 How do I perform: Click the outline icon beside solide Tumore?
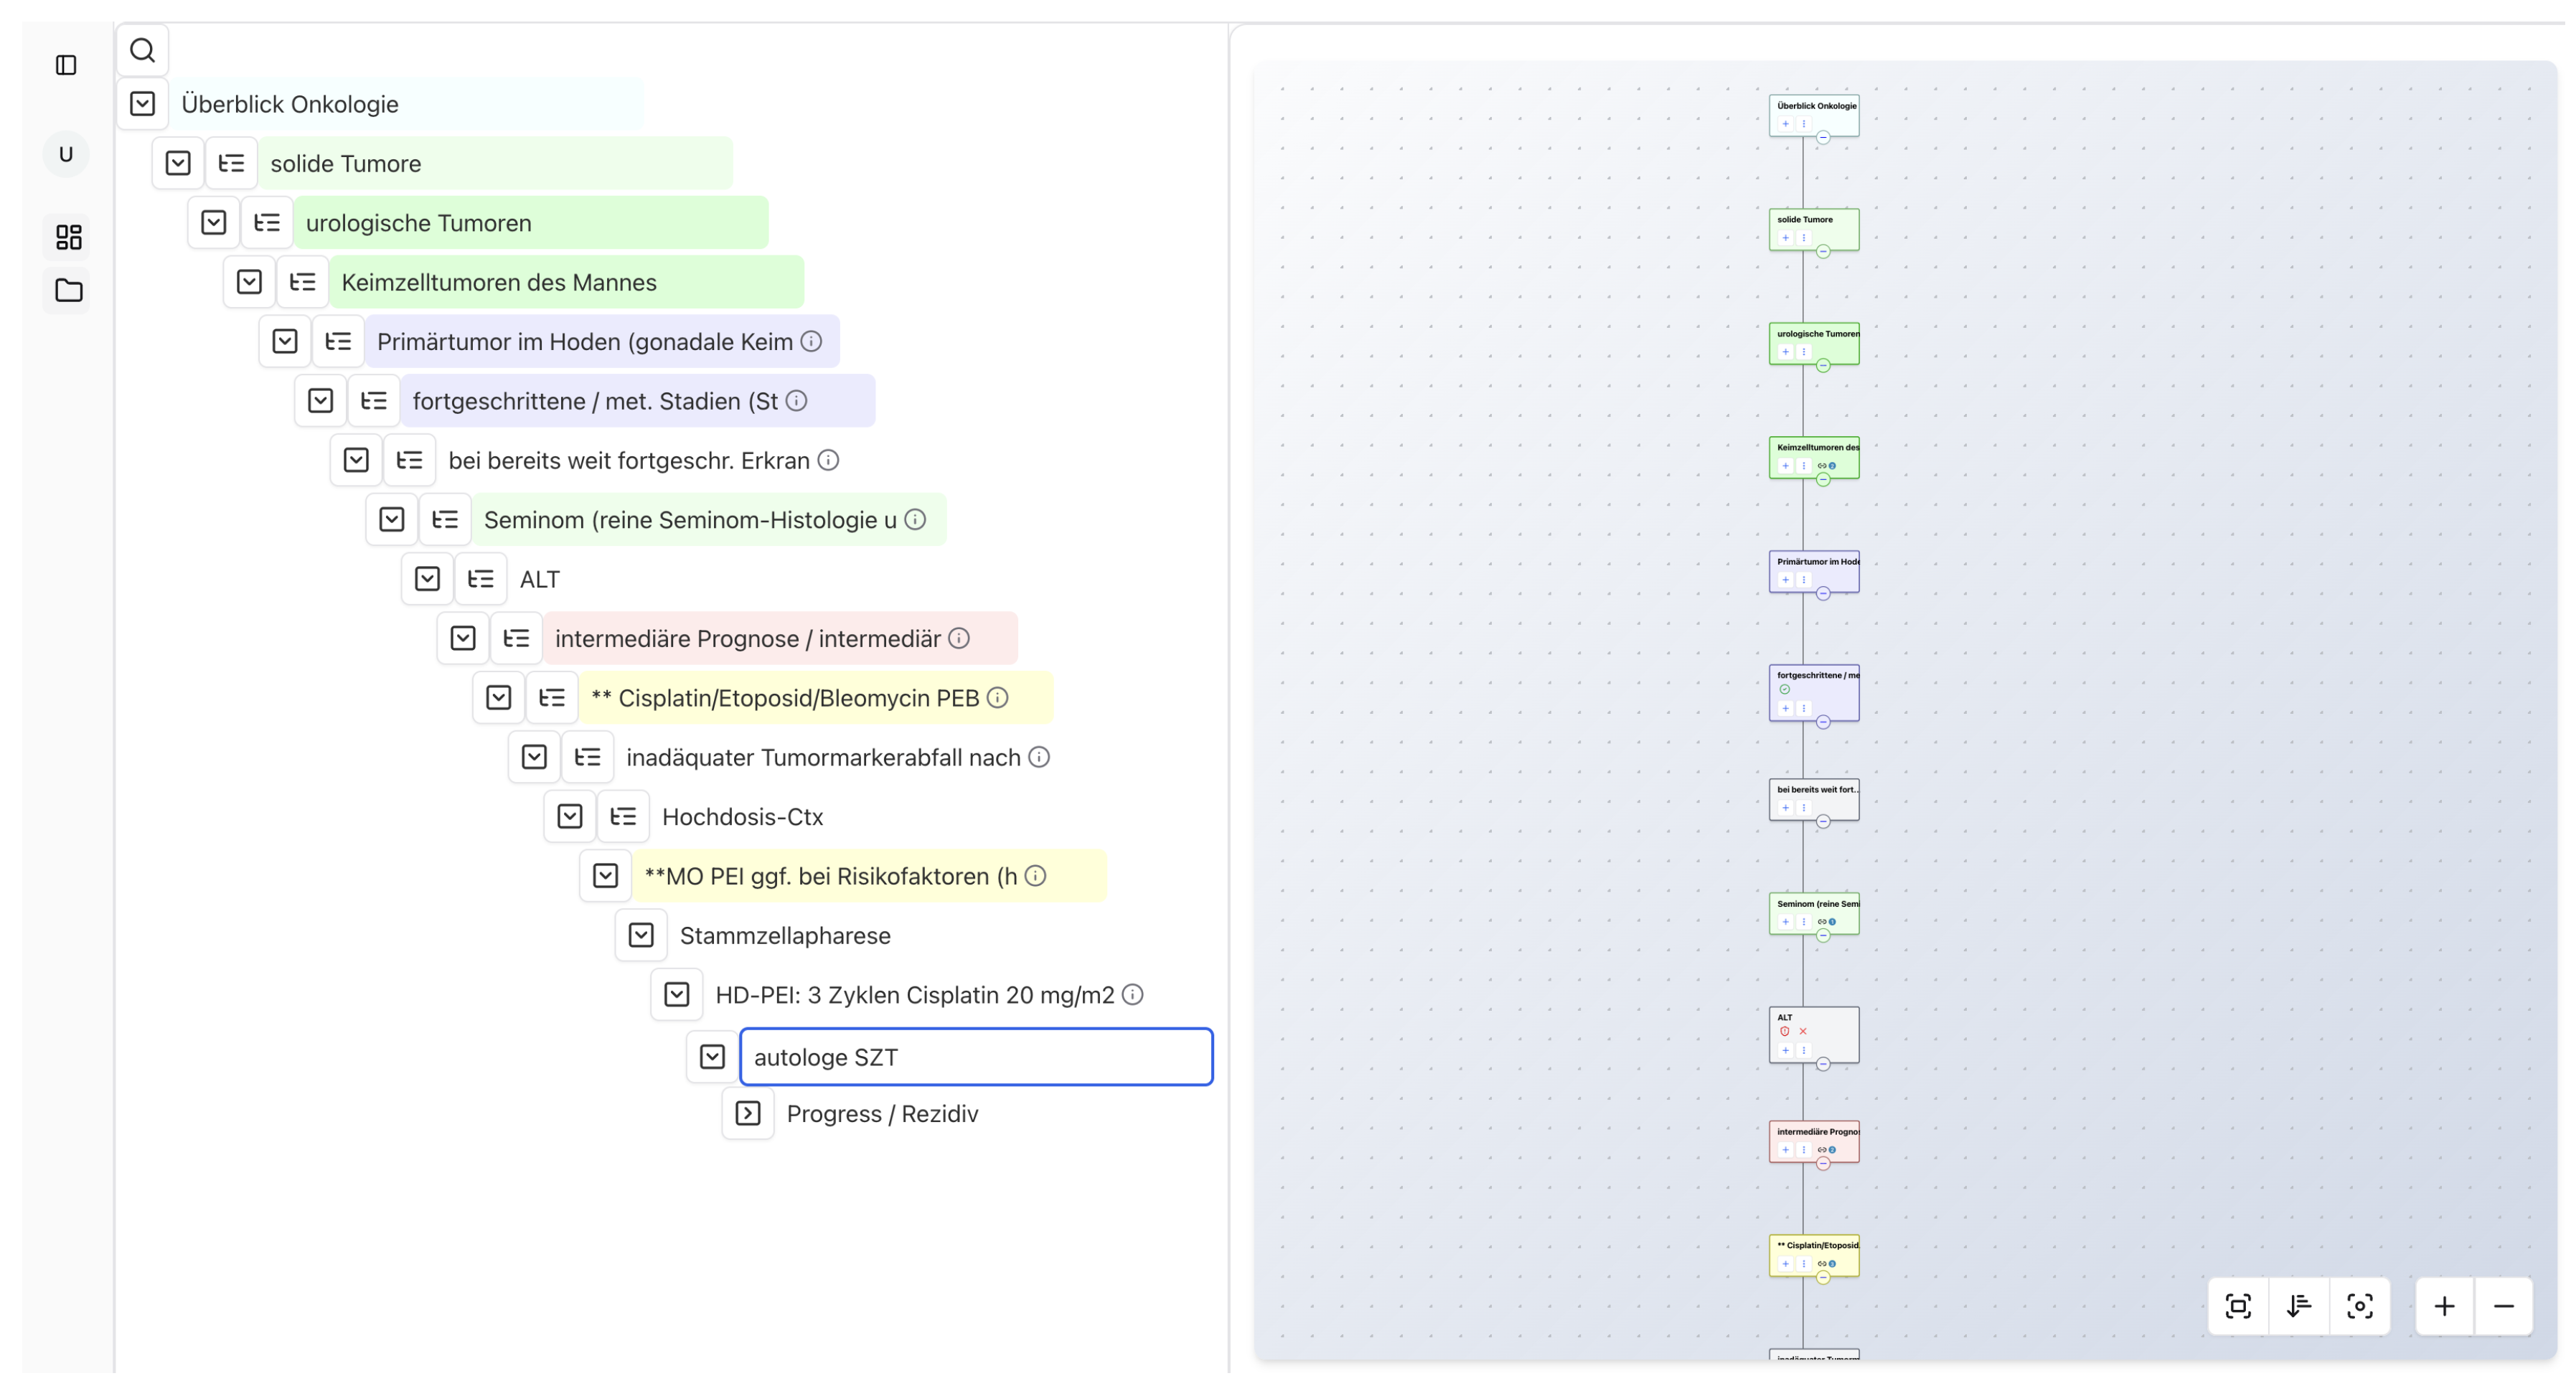coord(231,163)
